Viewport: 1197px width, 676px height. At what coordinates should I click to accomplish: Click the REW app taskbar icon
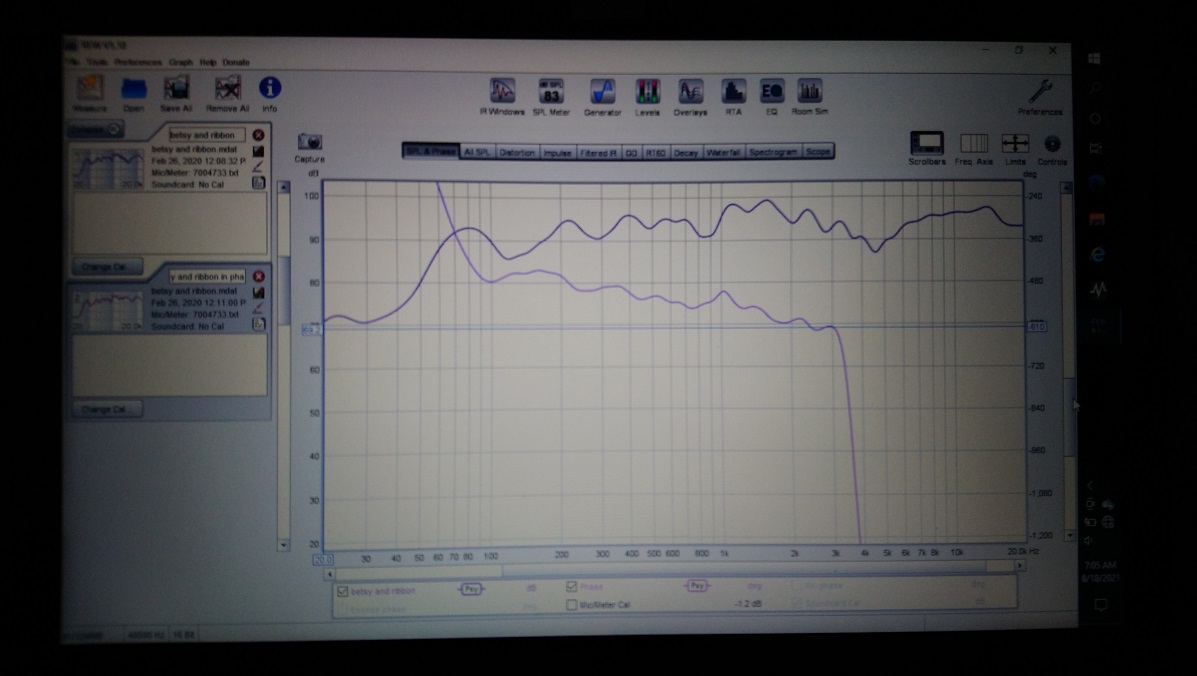click(1098, 289)
